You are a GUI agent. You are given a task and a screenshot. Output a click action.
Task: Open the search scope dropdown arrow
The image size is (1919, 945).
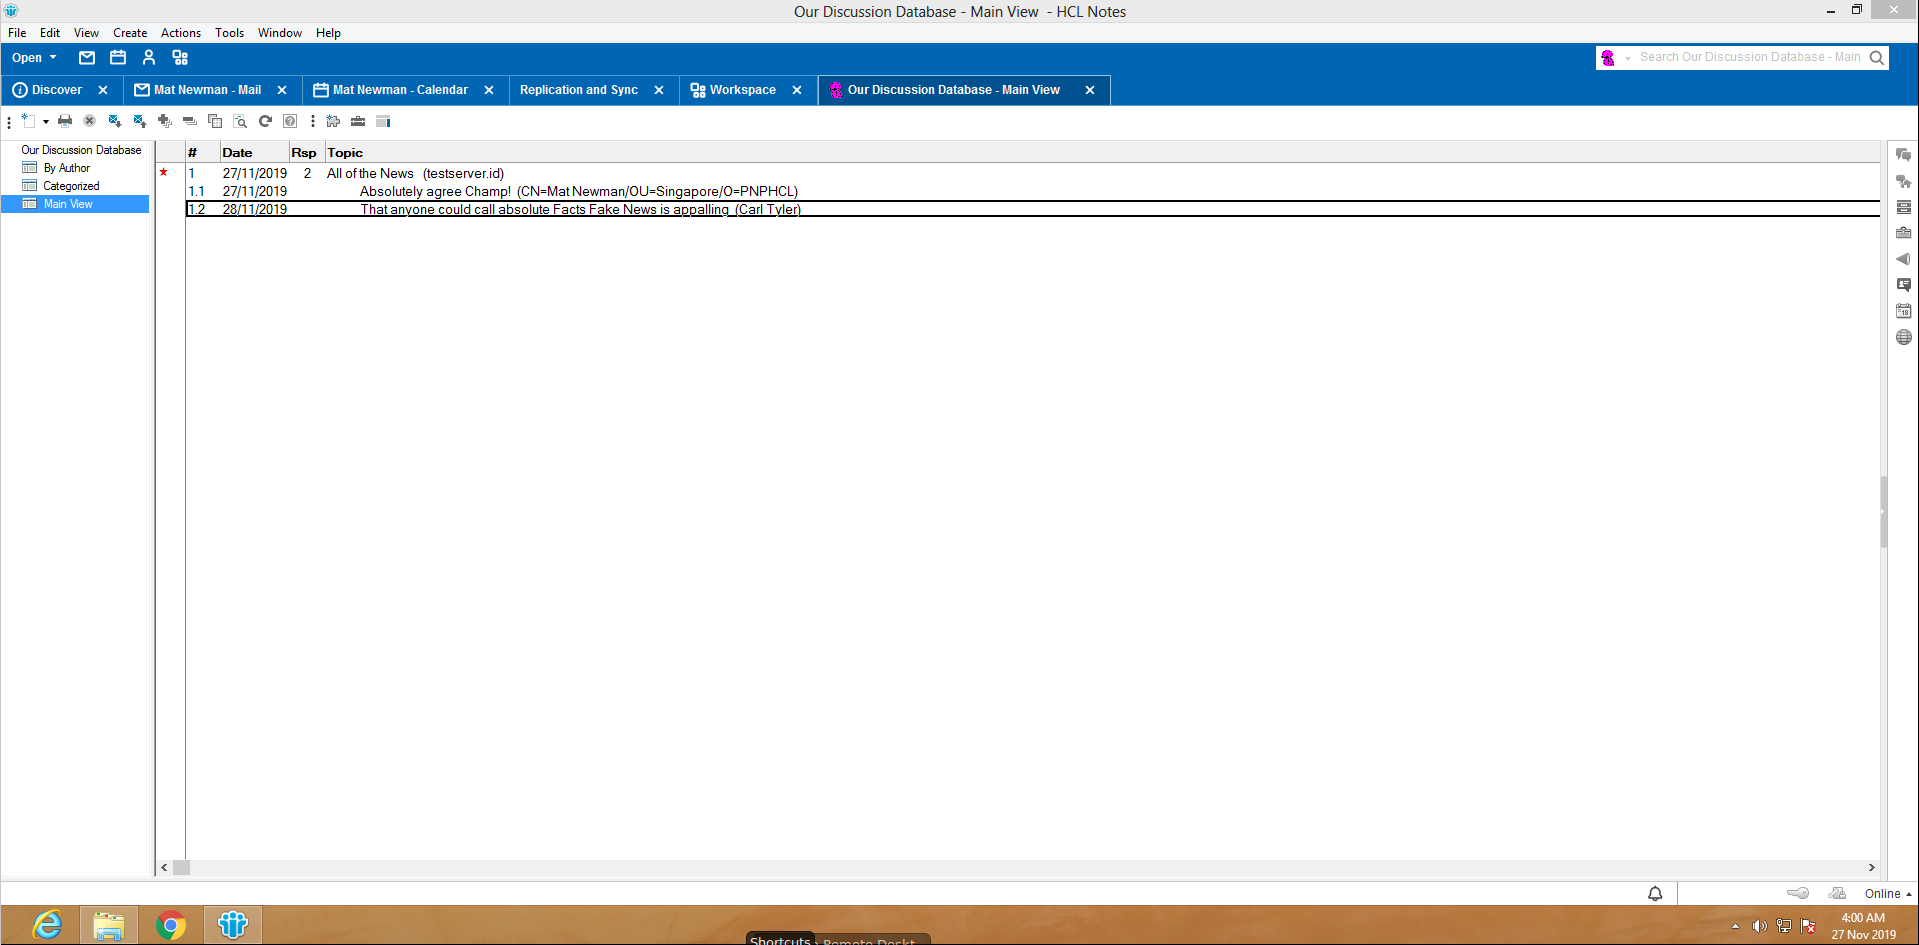1628,58
